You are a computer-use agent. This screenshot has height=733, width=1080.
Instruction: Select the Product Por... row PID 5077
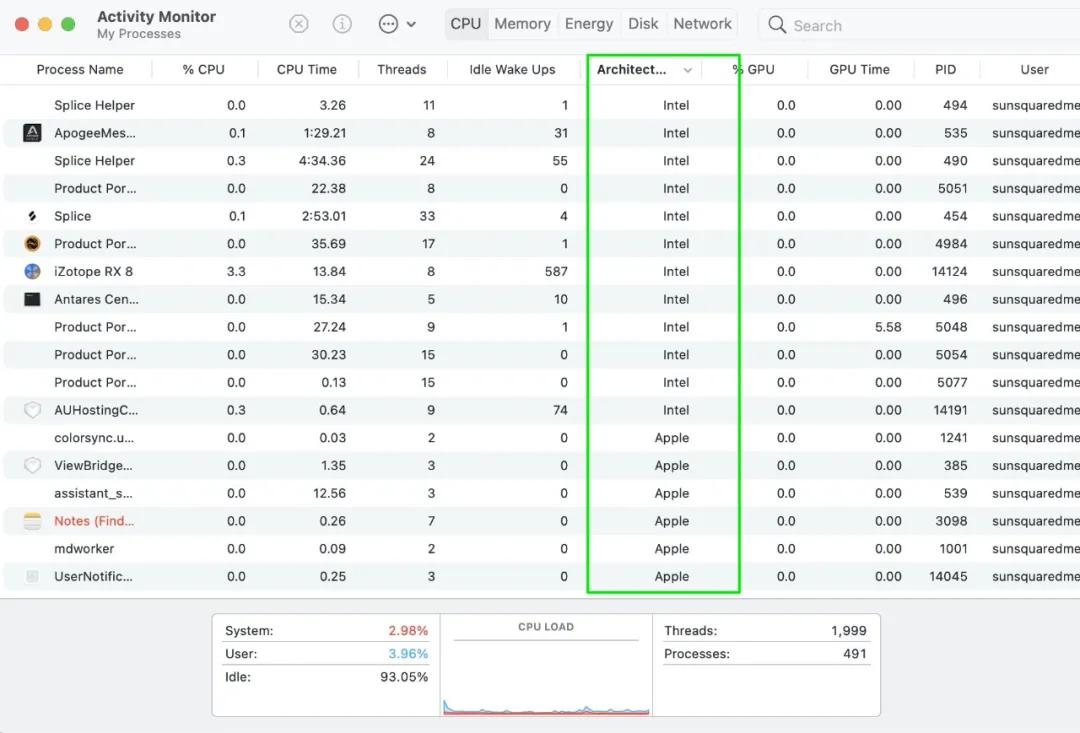point(541,382)
